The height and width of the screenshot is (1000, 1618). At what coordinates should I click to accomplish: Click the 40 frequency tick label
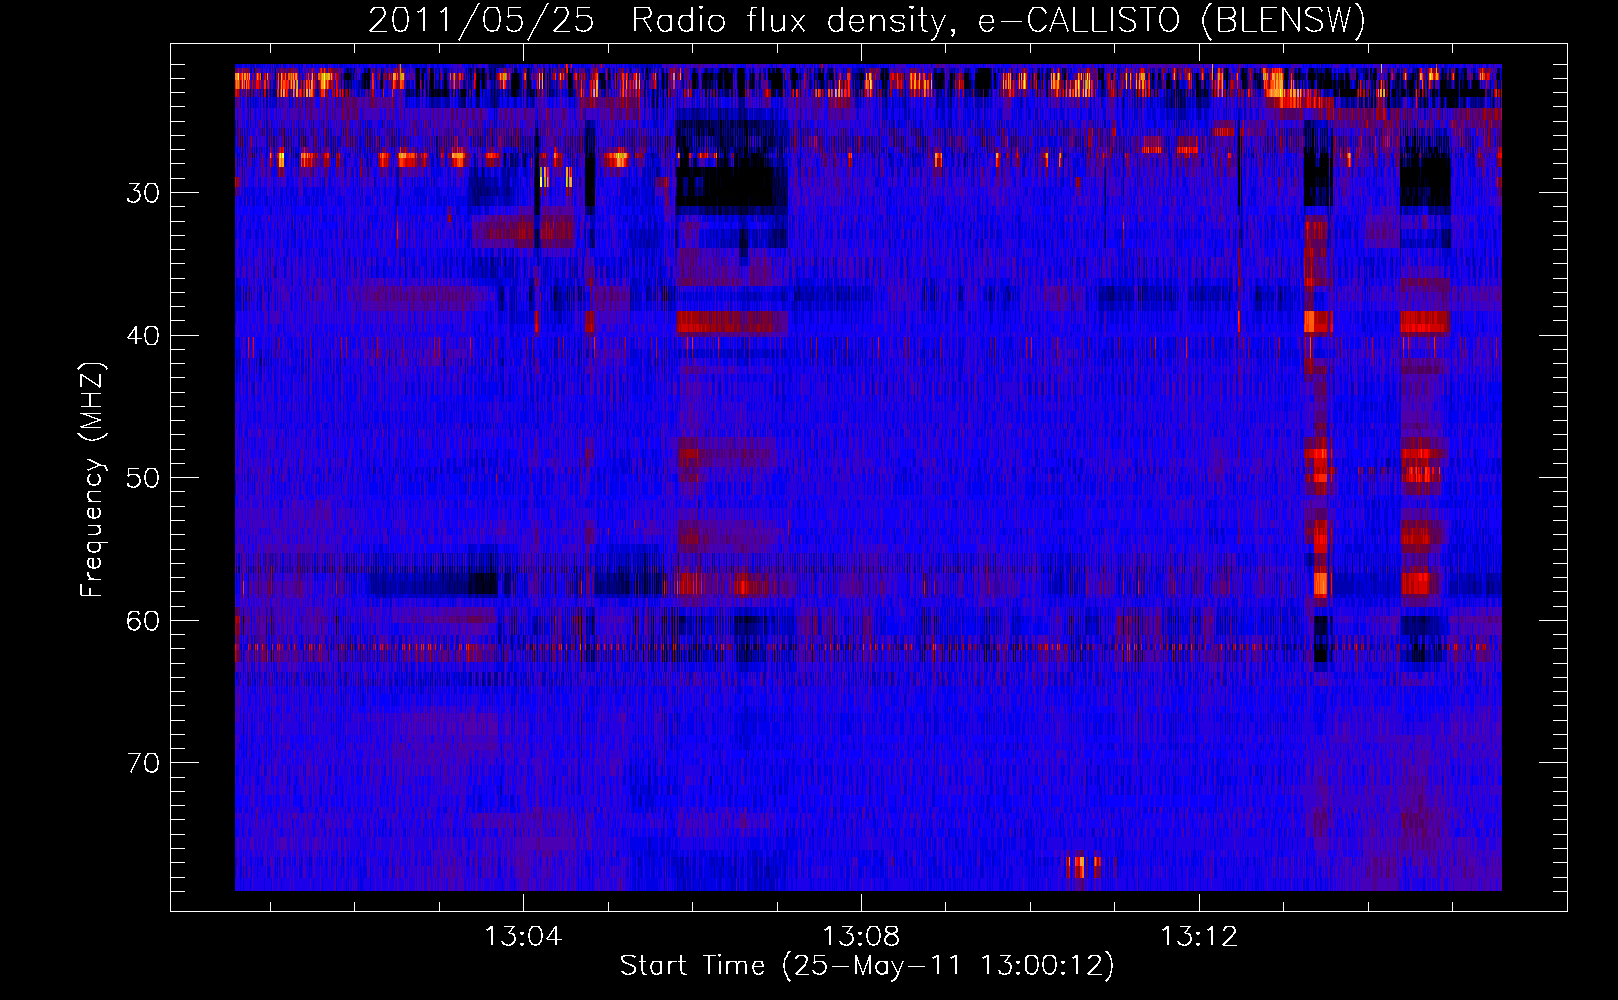(143, 336)
